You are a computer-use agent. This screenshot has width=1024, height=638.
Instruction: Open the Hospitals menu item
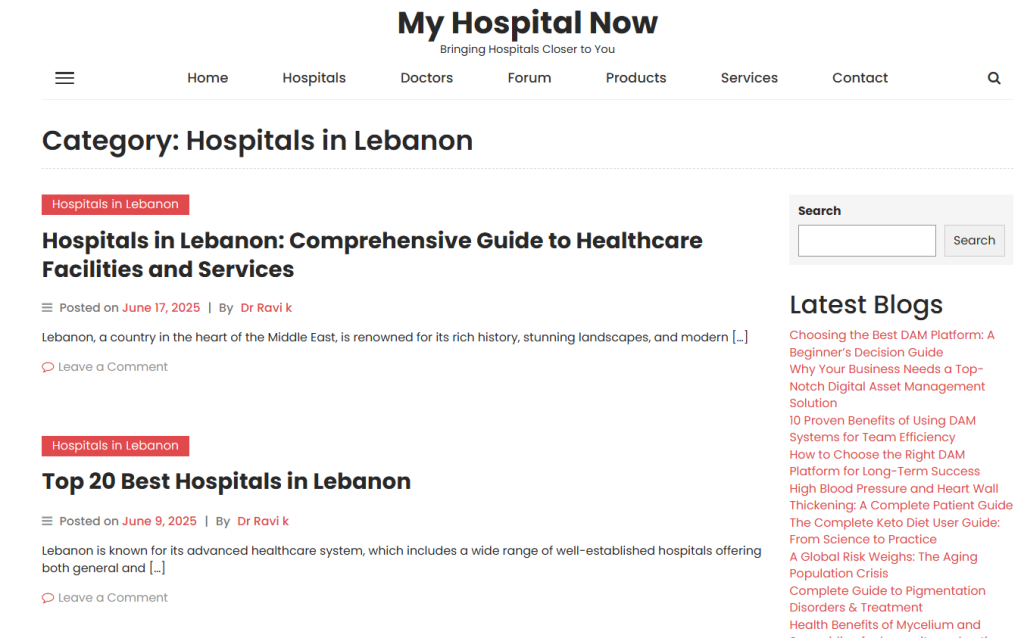point(314,78)
